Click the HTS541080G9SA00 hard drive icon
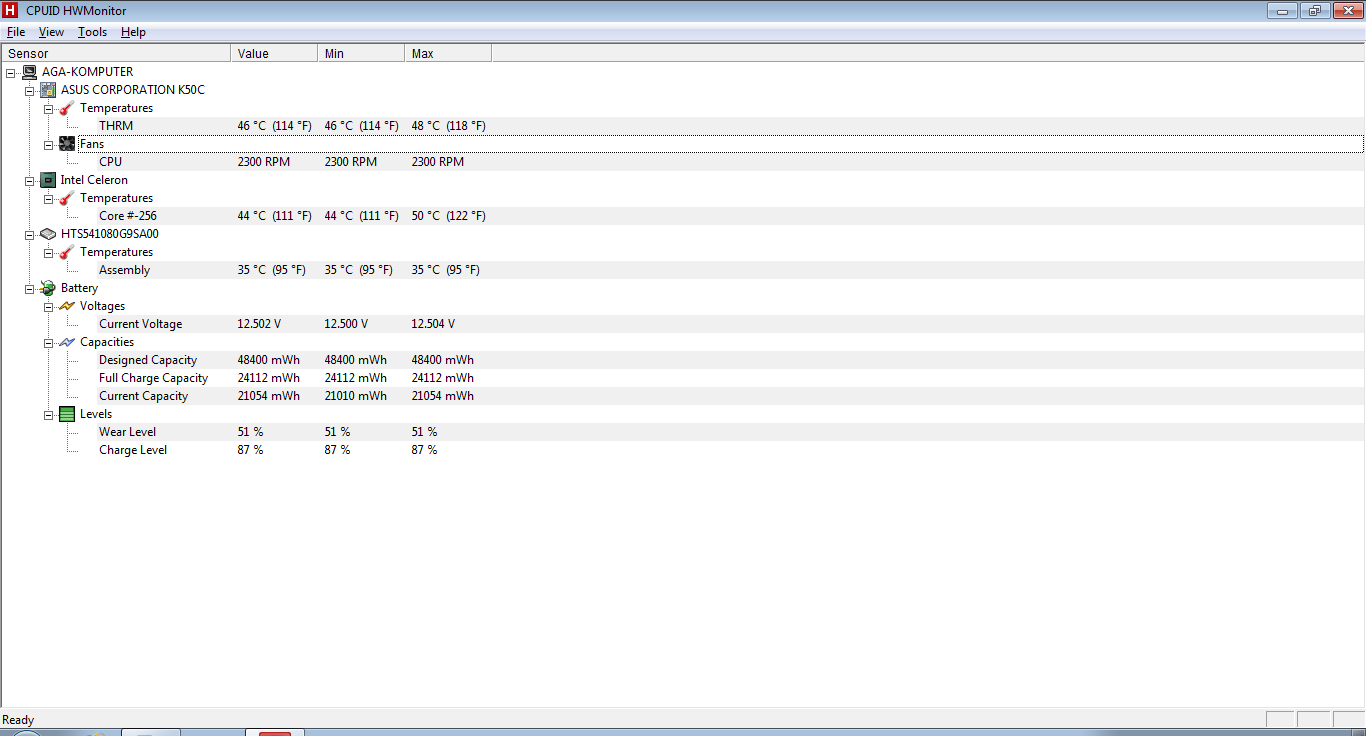 (x=48, y=234)
